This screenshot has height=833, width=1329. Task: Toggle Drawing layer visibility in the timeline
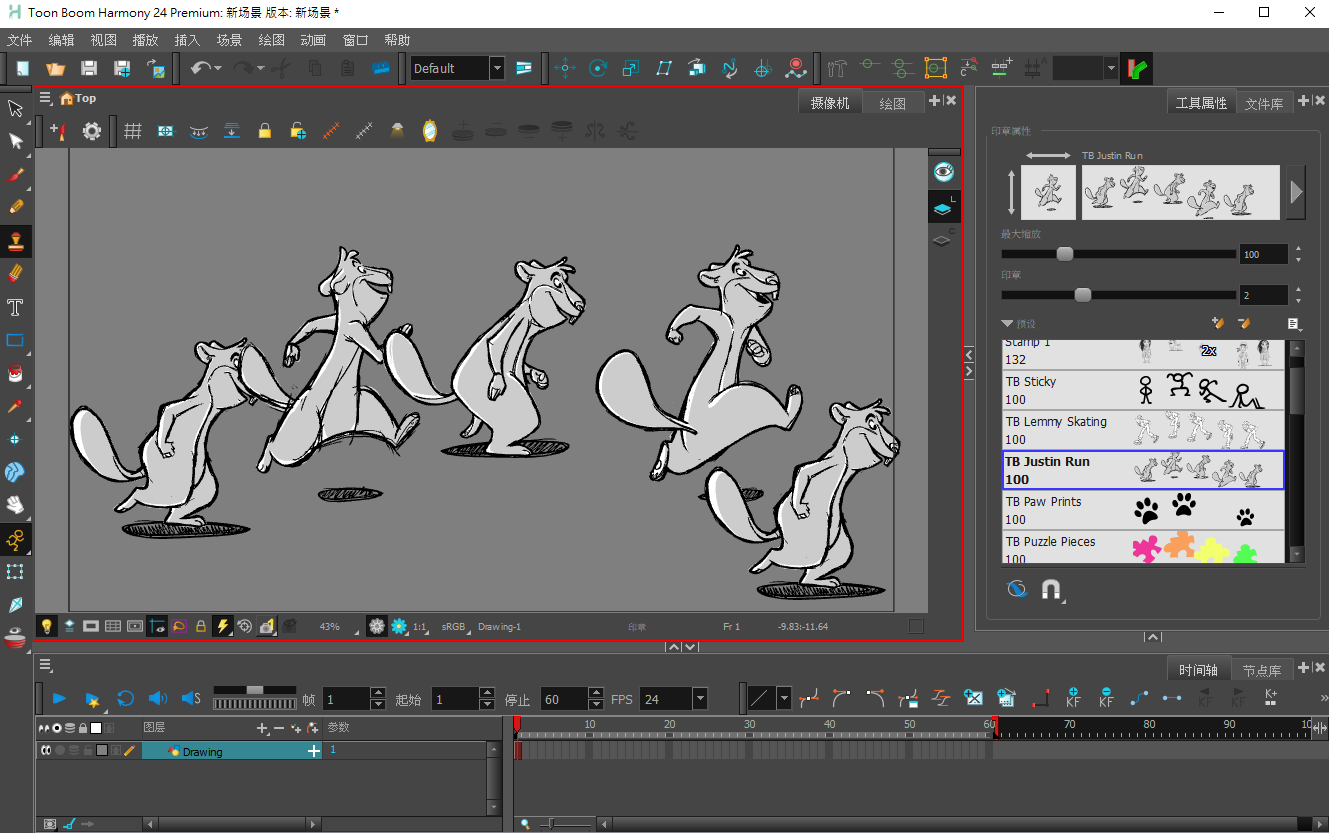(46, 750)
